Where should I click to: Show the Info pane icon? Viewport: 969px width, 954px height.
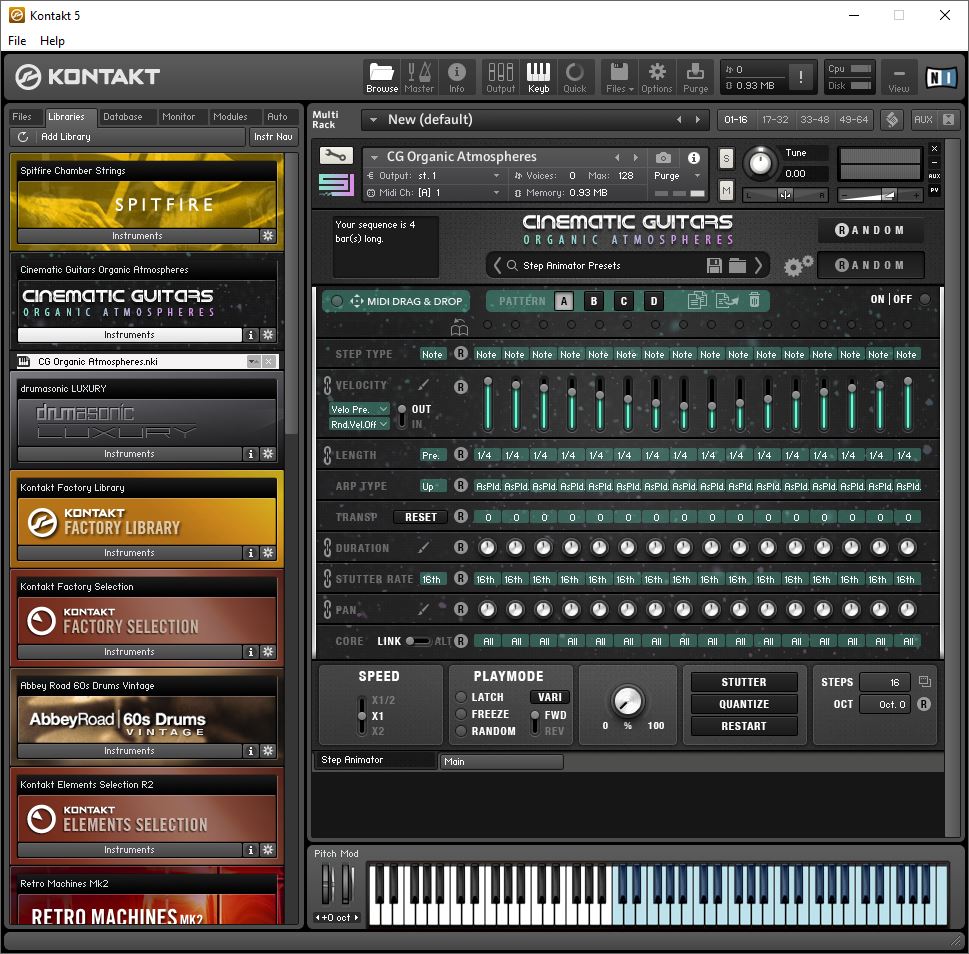click(457, 77)
